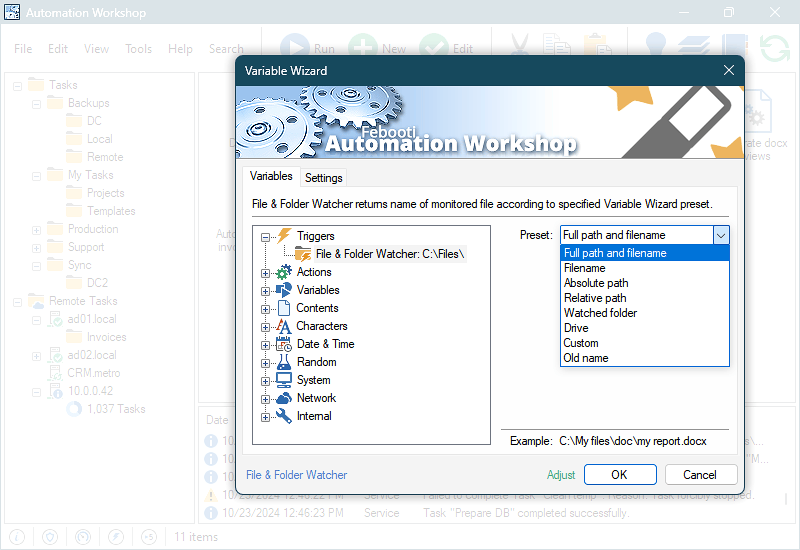800x550 pixels.
Task: Click the Refresh arrows icon in main toolbar
Action: click(774, 48)
